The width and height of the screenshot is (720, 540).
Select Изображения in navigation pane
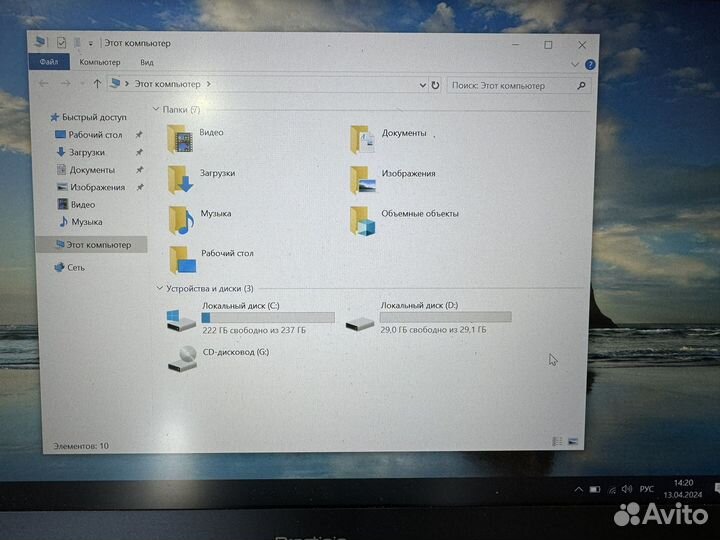click(x=91, y=187)
